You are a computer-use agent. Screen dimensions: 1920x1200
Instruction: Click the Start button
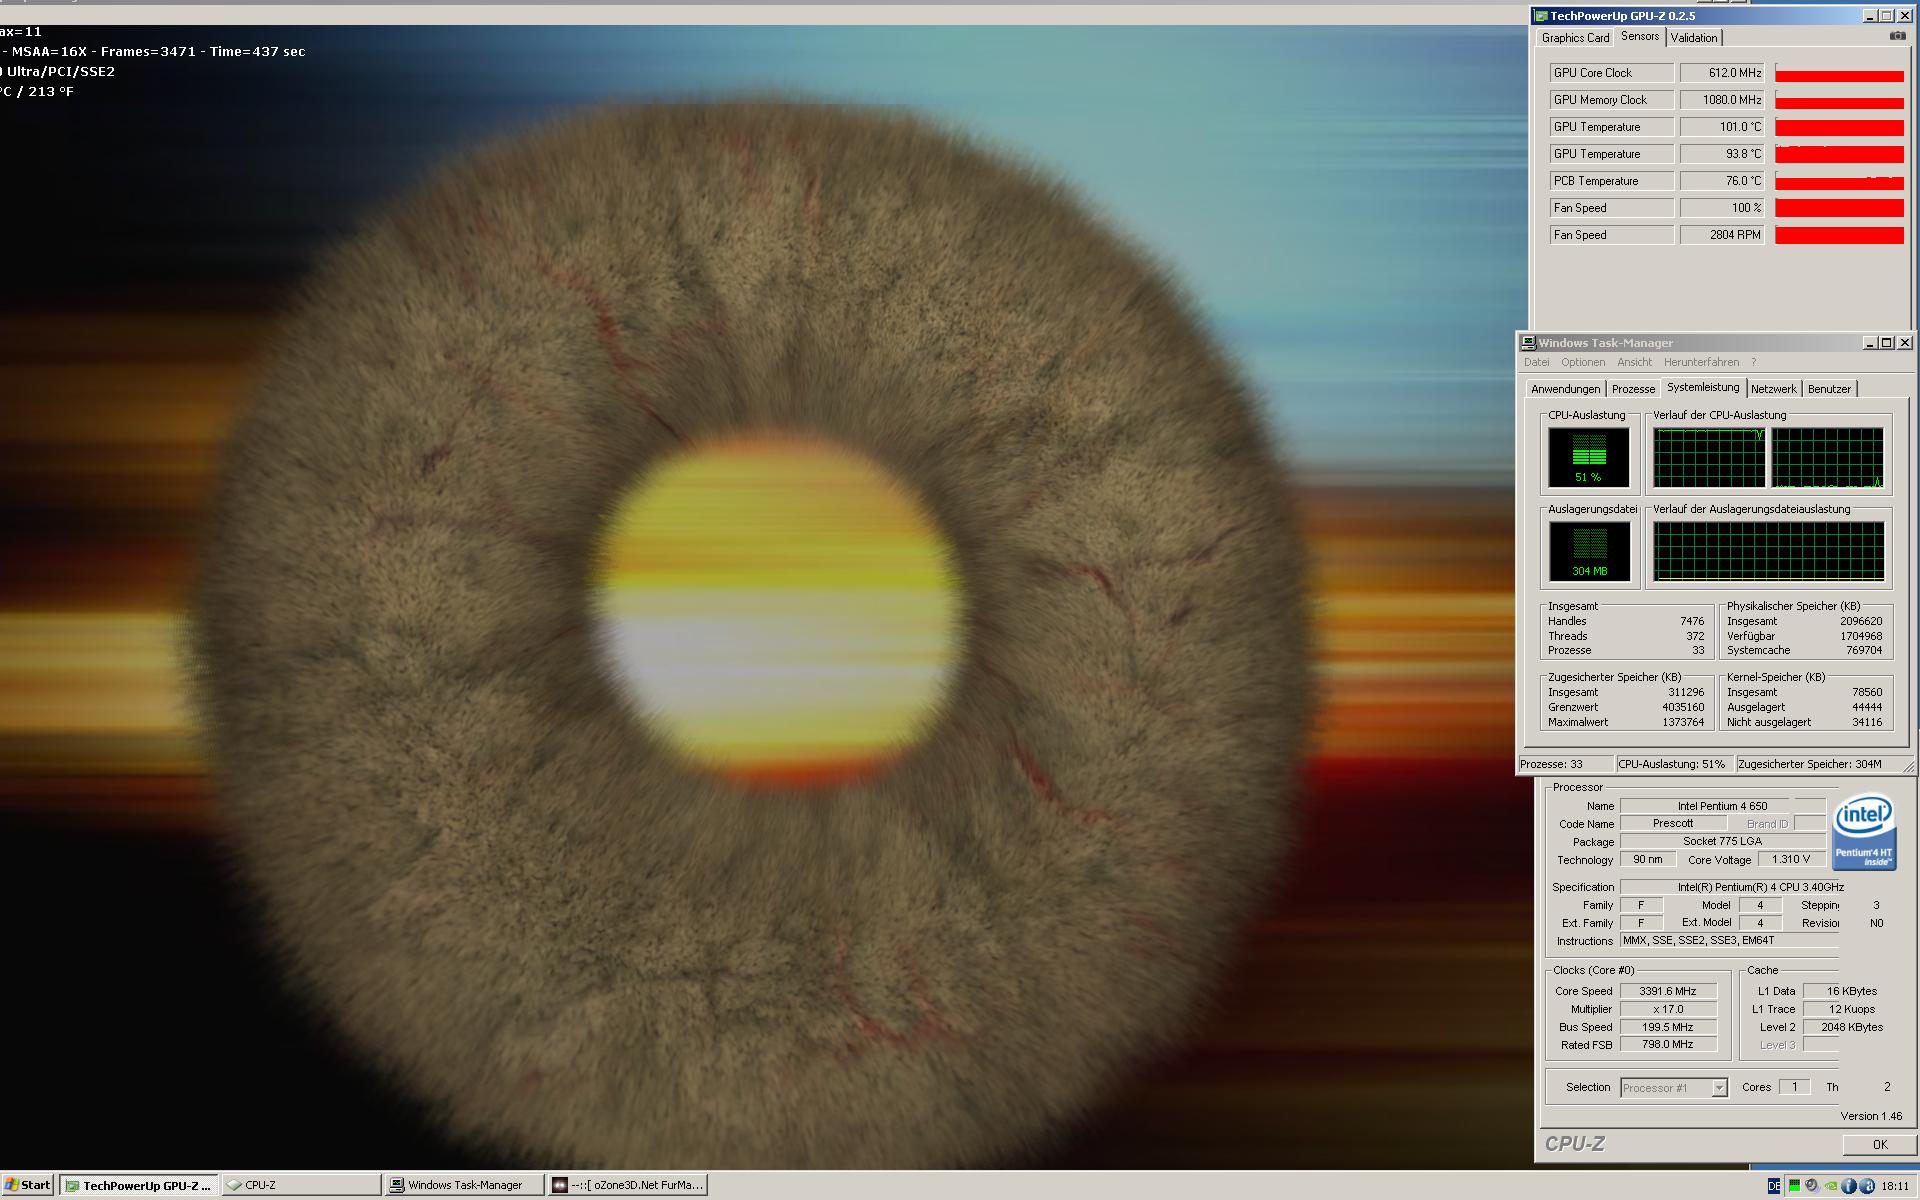pos(28,1185)
